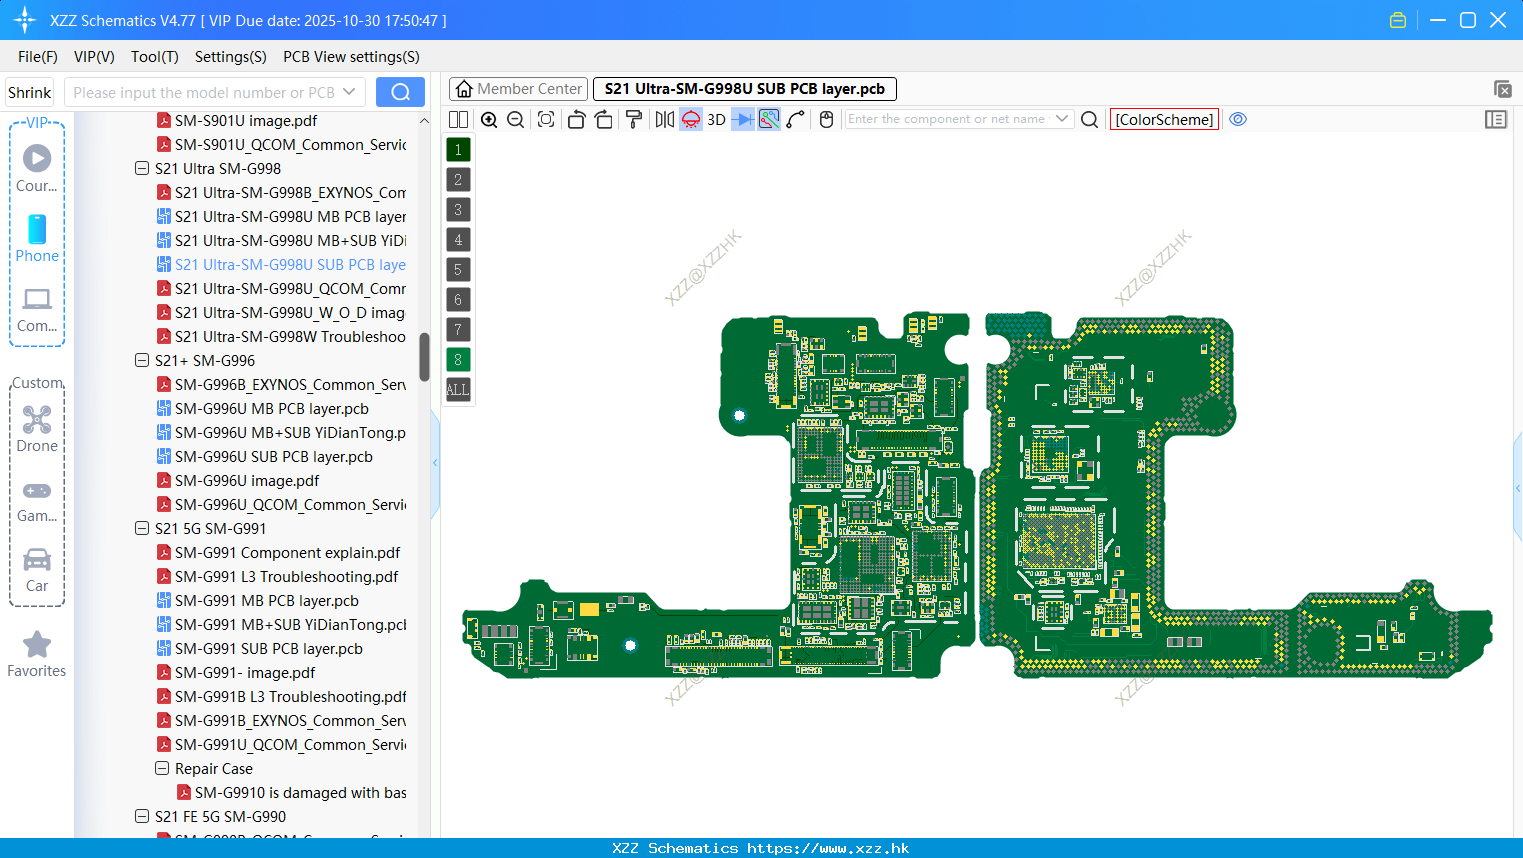Image resolution: width=1523 pixels, height=858 pixels.
Task: Switch to 3D view
Action: [x=716, y=119]
